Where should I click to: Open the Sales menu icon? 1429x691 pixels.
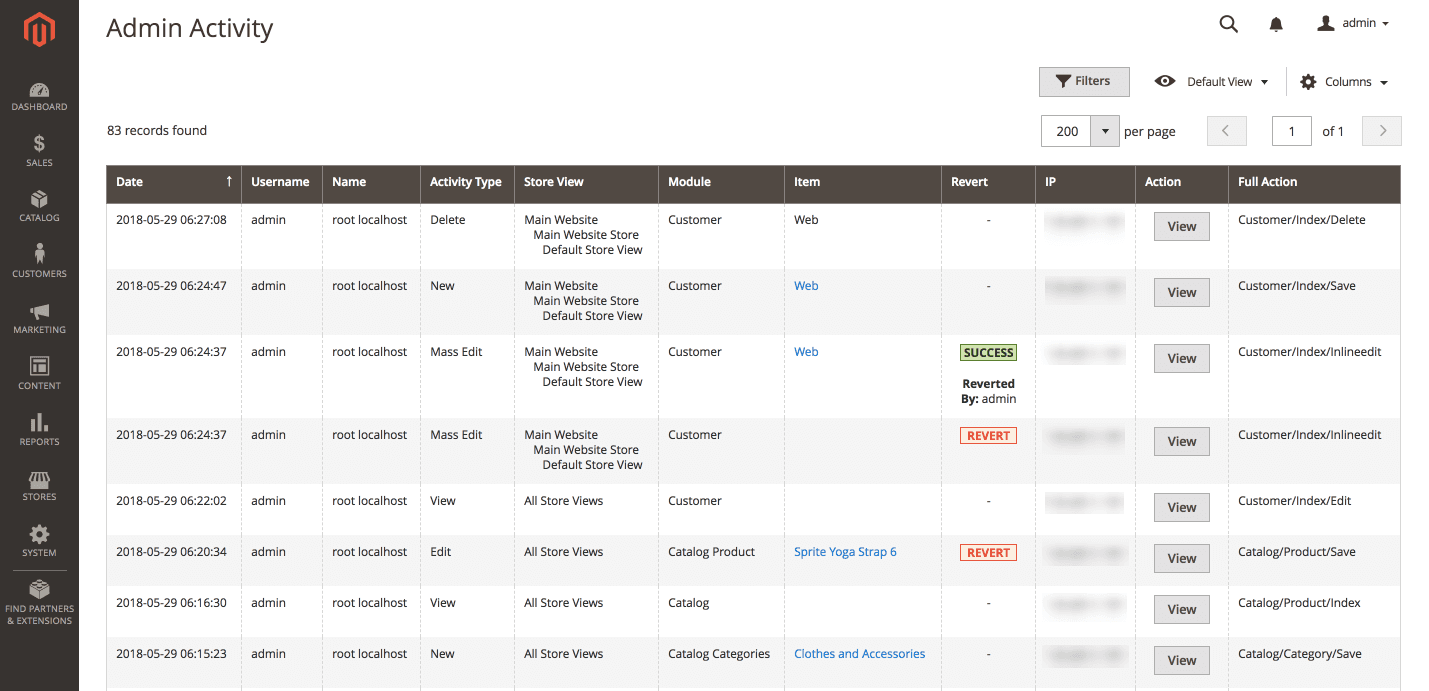tap(39, 151)
